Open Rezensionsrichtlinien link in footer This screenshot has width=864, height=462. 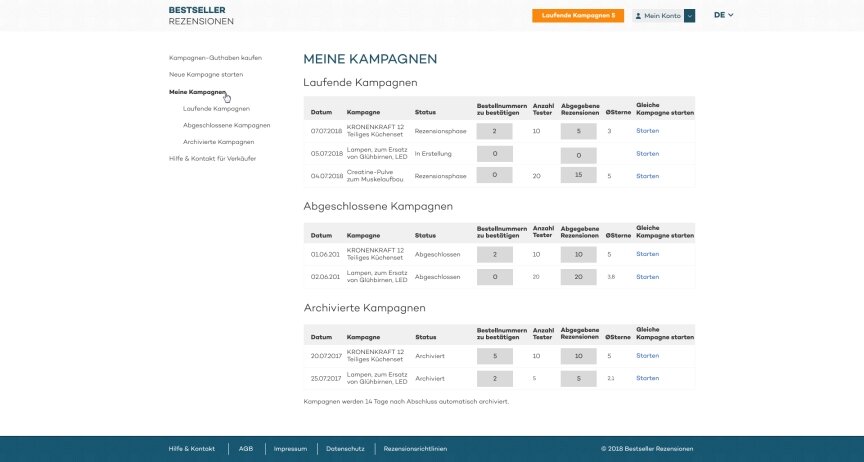point(415,449)
